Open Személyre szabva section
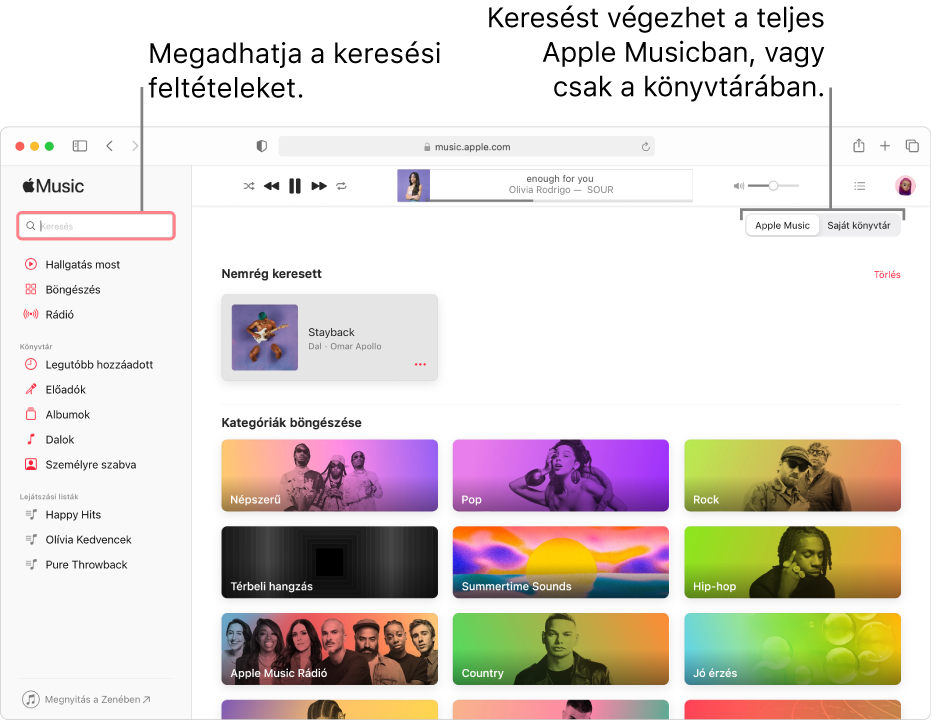Viewport: 931px width, 721px height. click(91, 464)
